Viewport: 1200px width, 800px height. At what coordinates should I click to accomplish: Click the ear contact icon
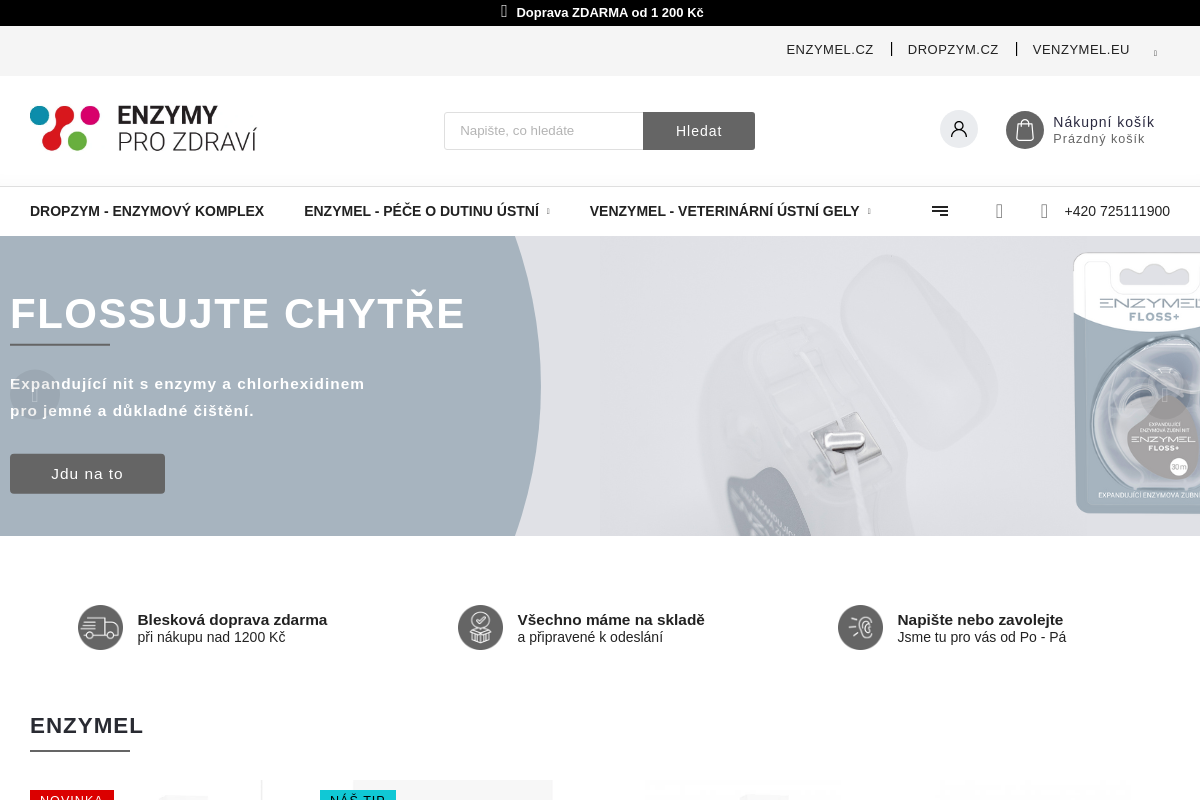coord(860,627)
